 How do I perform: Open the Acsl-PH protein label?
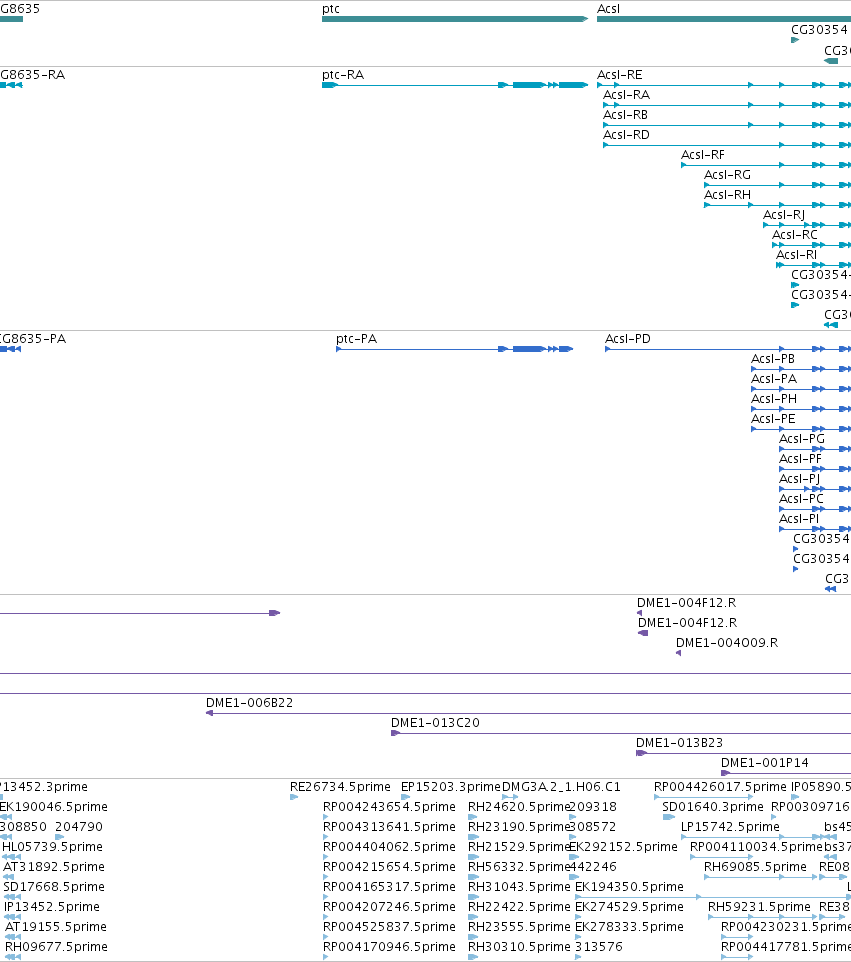pyautogui.click(x=774, y=399)
